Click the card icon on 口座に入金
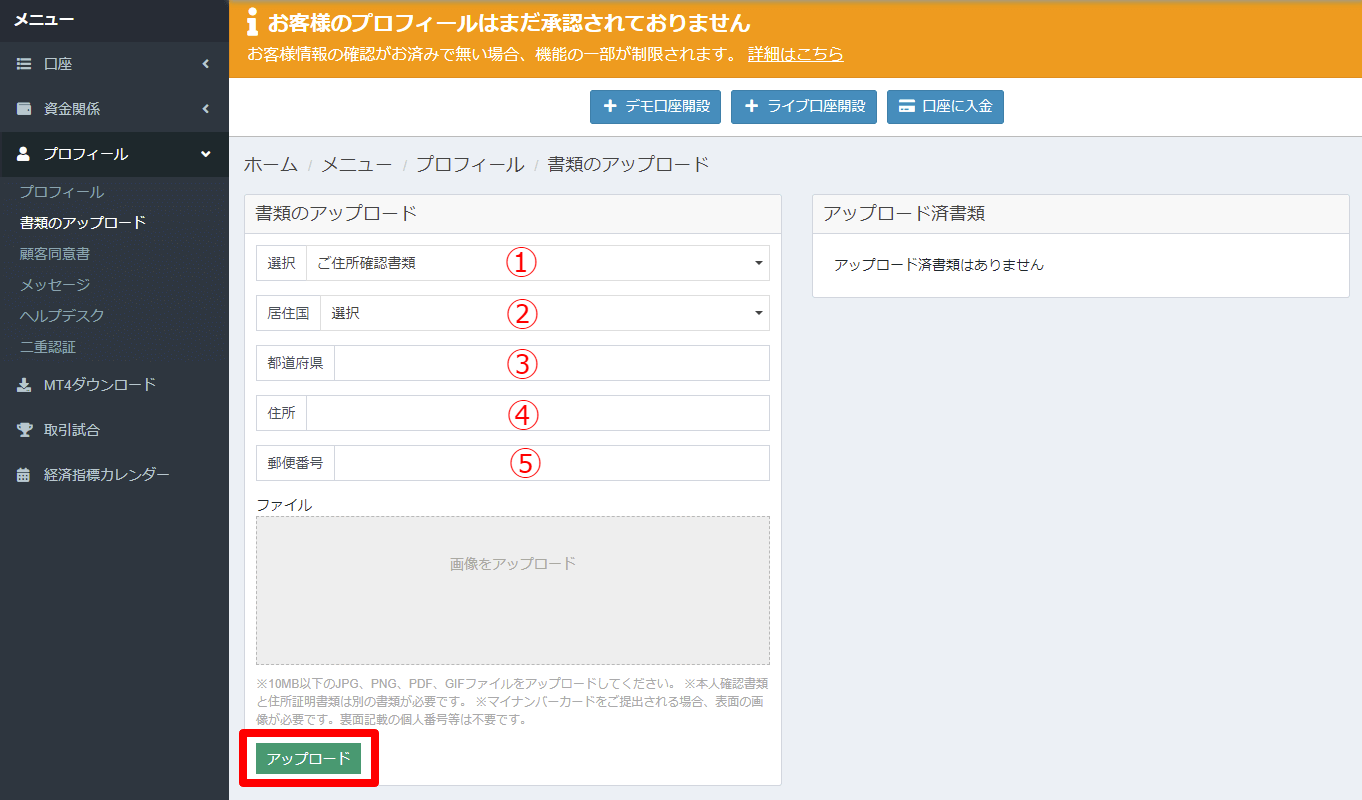Screen dimensions: 1362x800 click(x=906, y=106)
